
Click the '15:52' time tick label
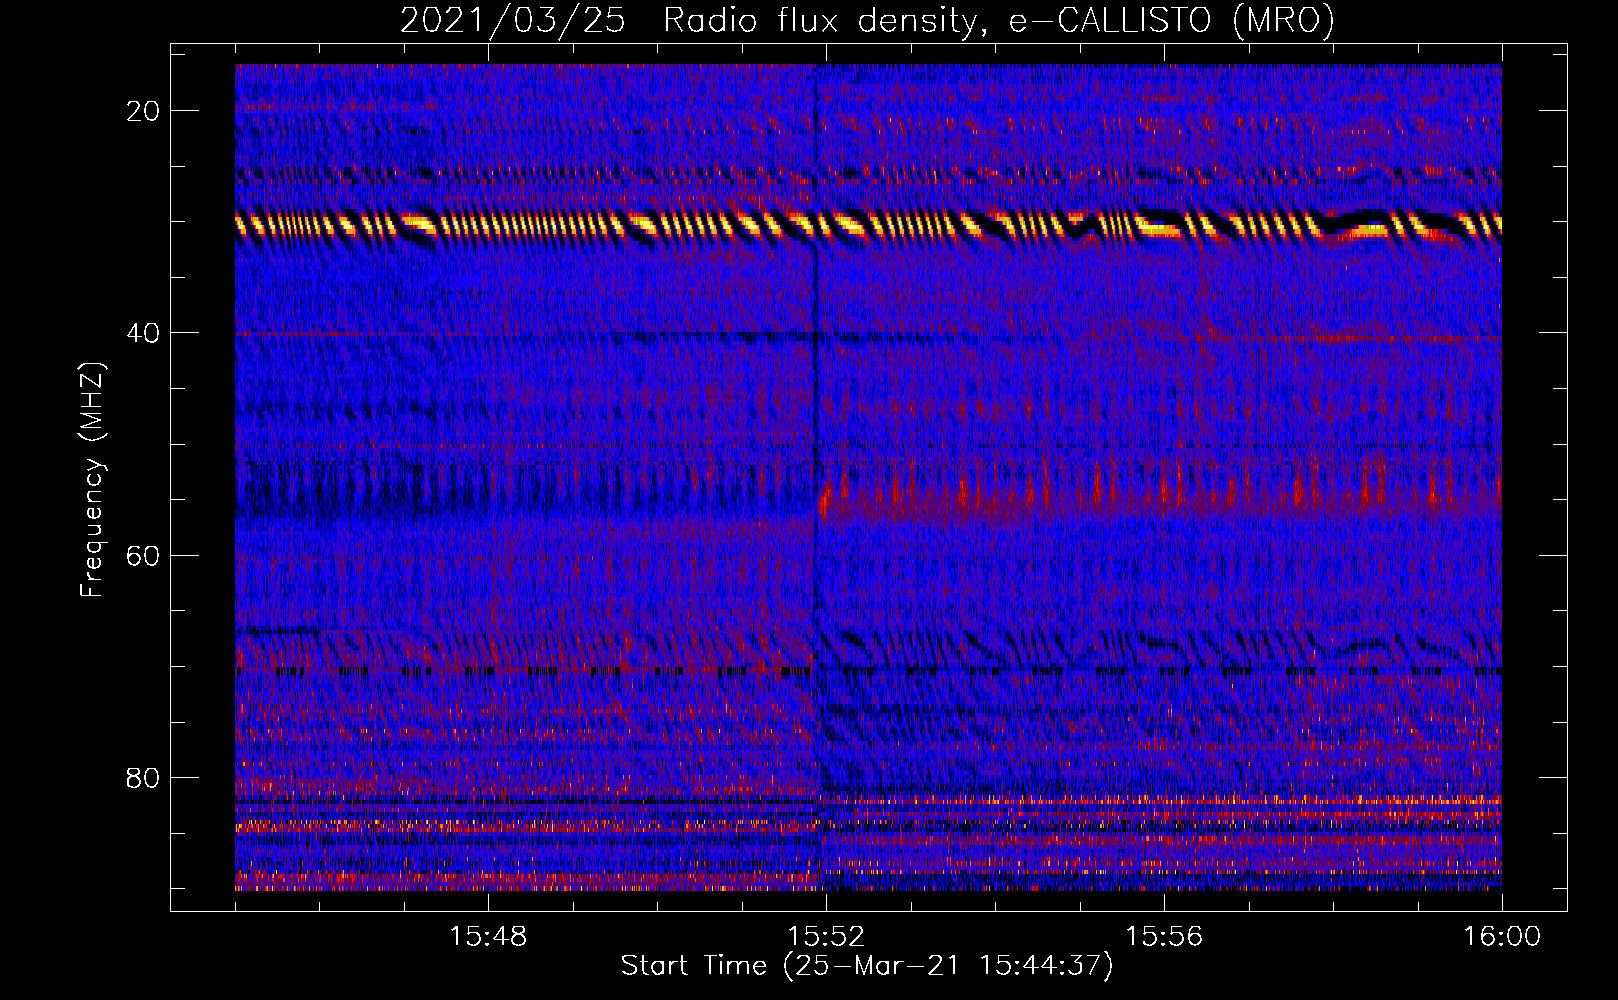click(826, 937)
